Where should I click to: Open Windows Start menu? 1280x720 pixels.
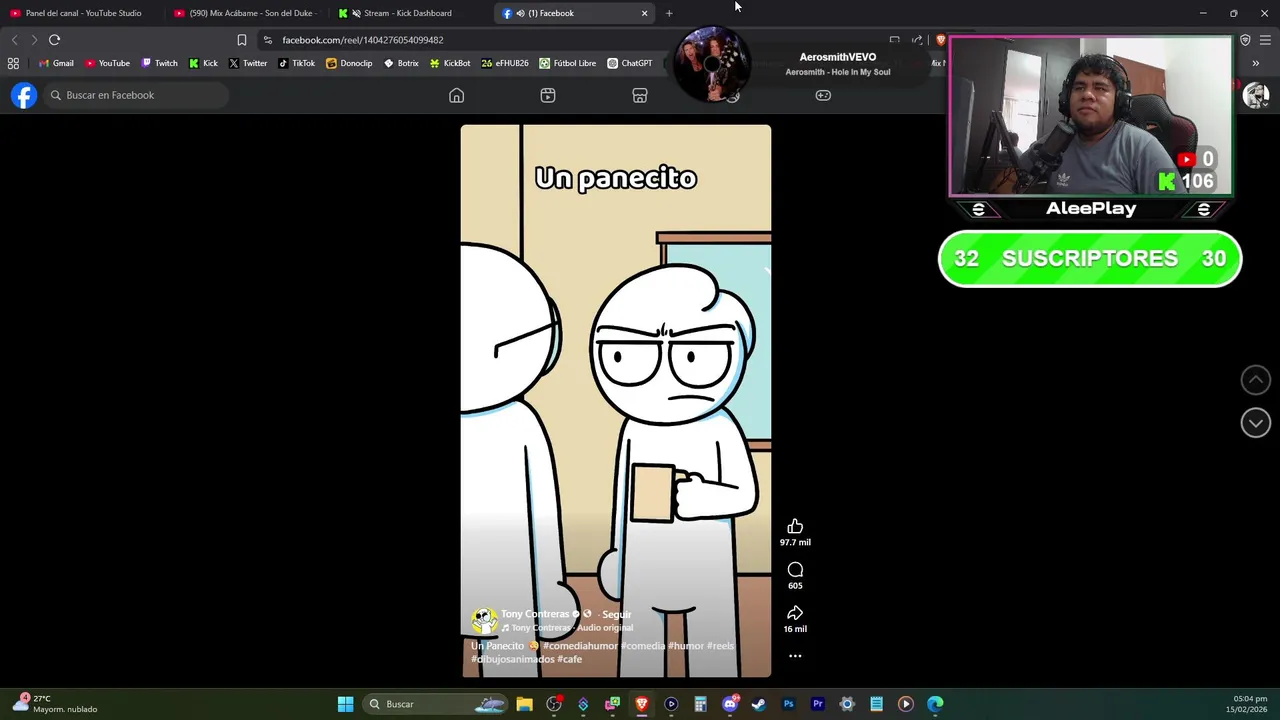[x=345, y=704]
